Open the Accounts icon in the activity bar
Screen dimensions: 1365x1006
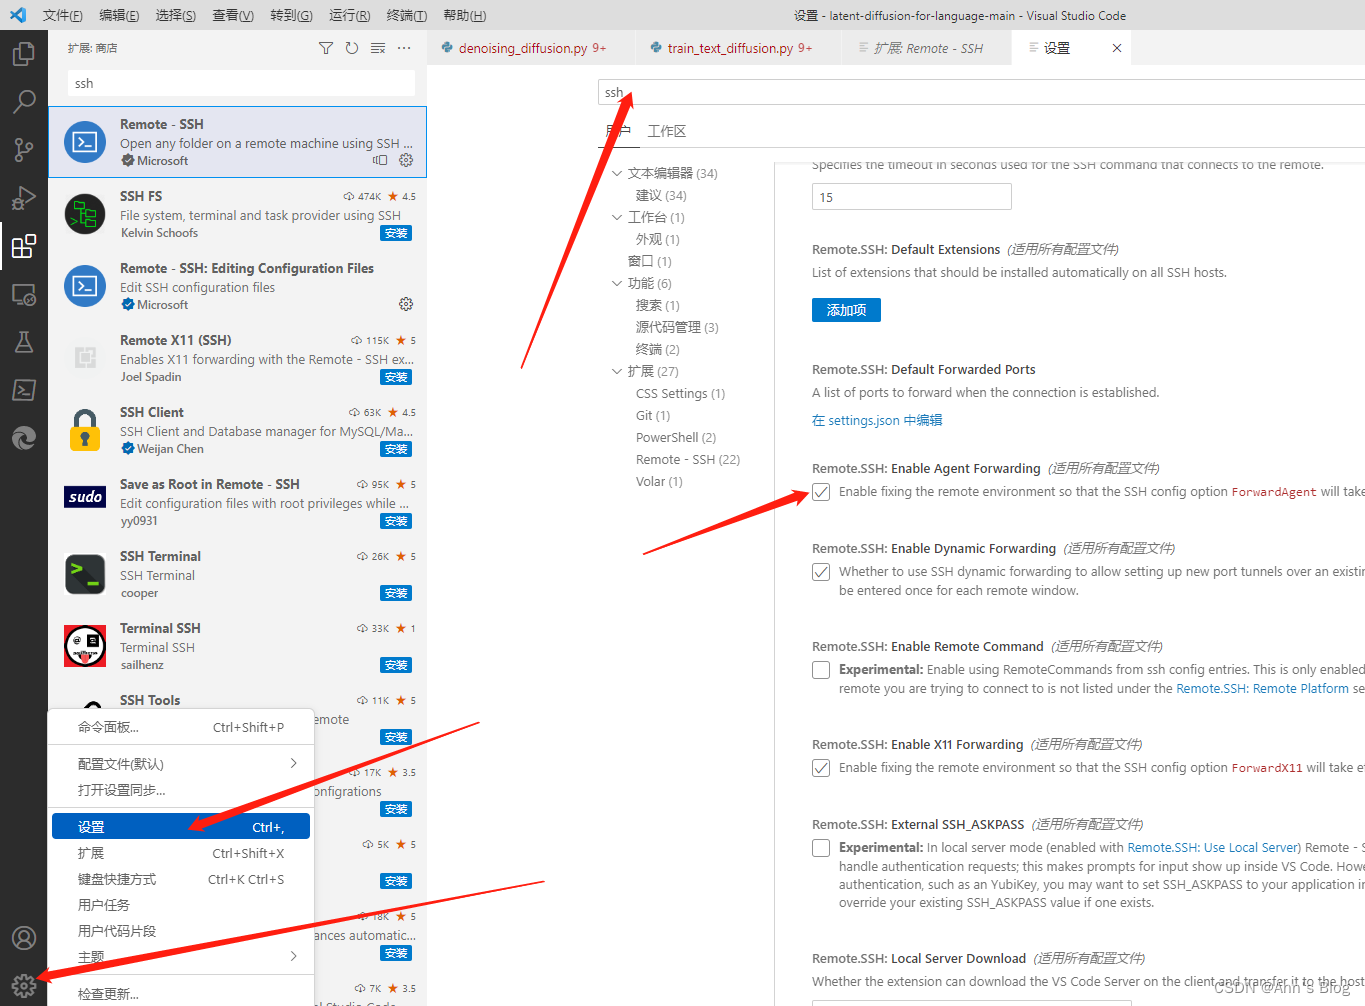click(24, 938)
